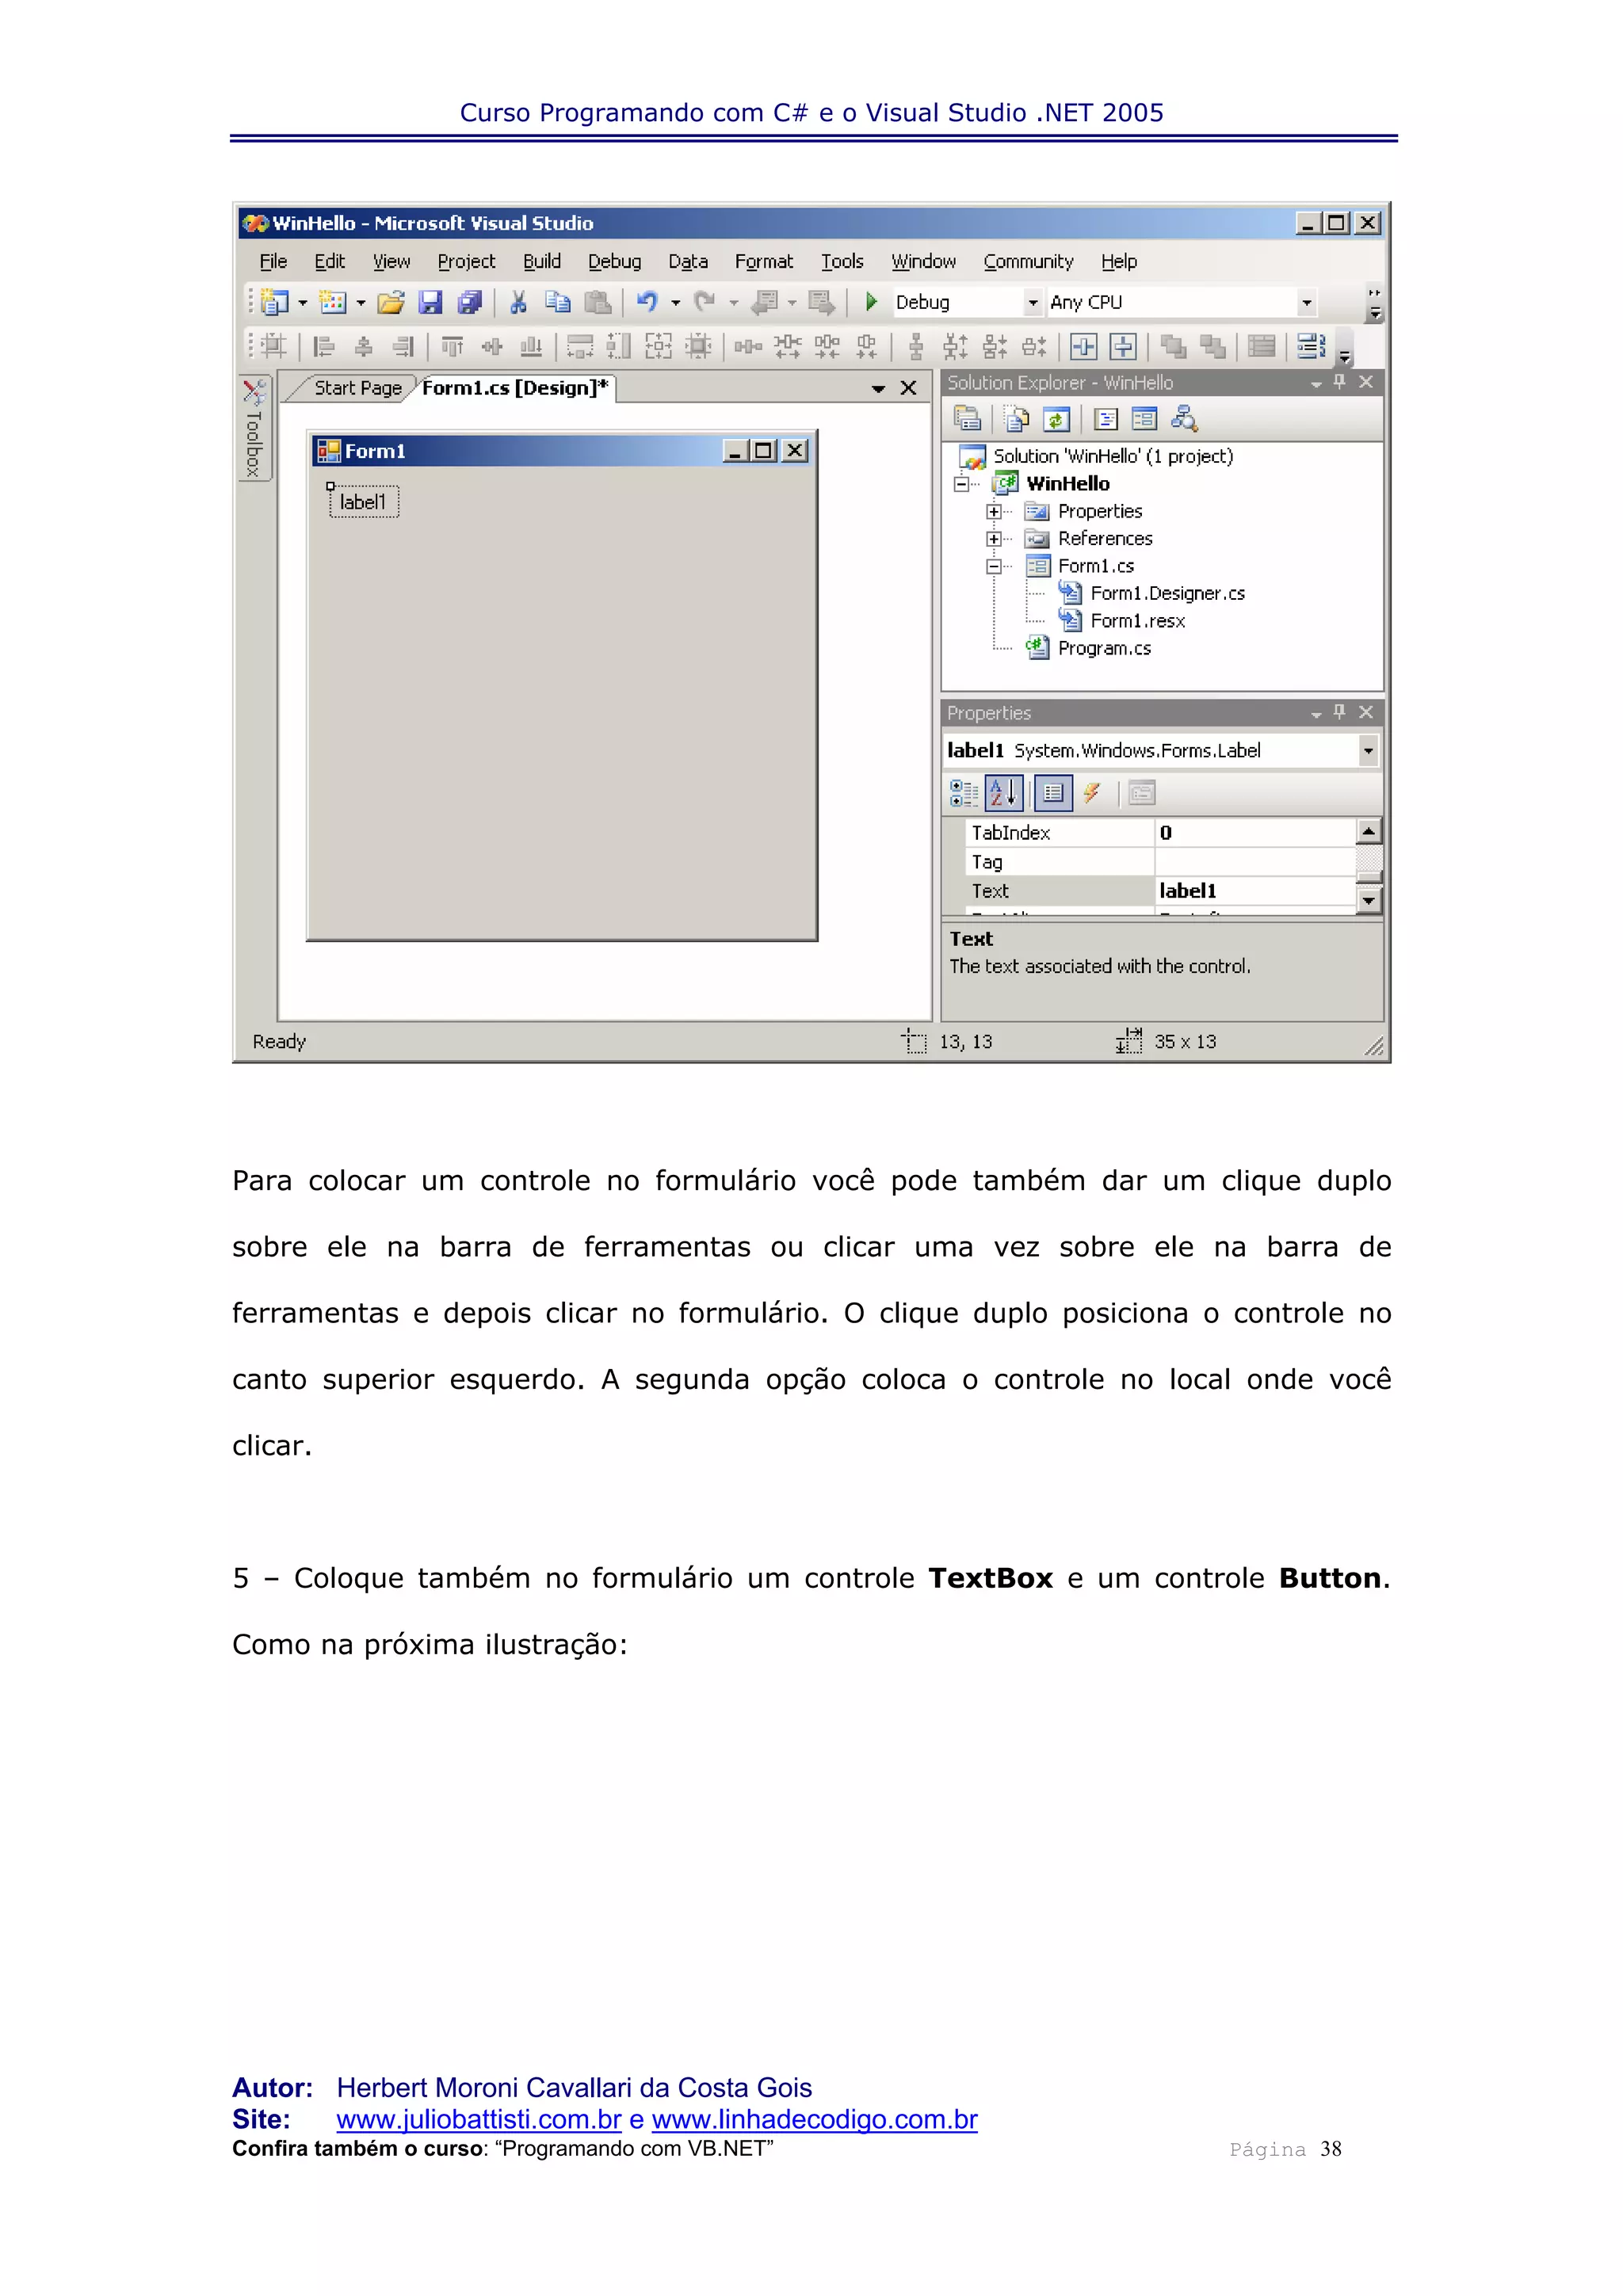1623x2296 pixels.
Task: Click Solution Explorer Properties icon
Action: [x=967, y=418]
